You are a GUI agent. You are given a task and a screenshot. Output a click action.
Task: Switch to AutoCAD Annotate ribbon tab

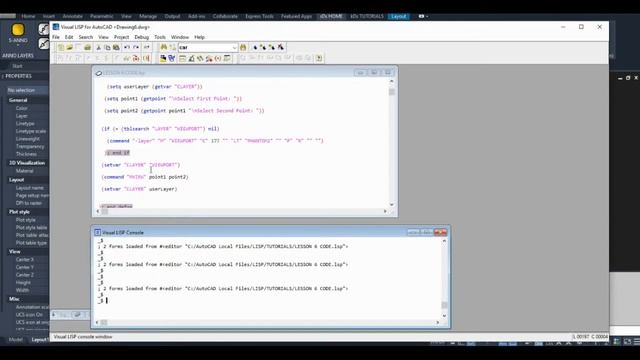point(73,16)
